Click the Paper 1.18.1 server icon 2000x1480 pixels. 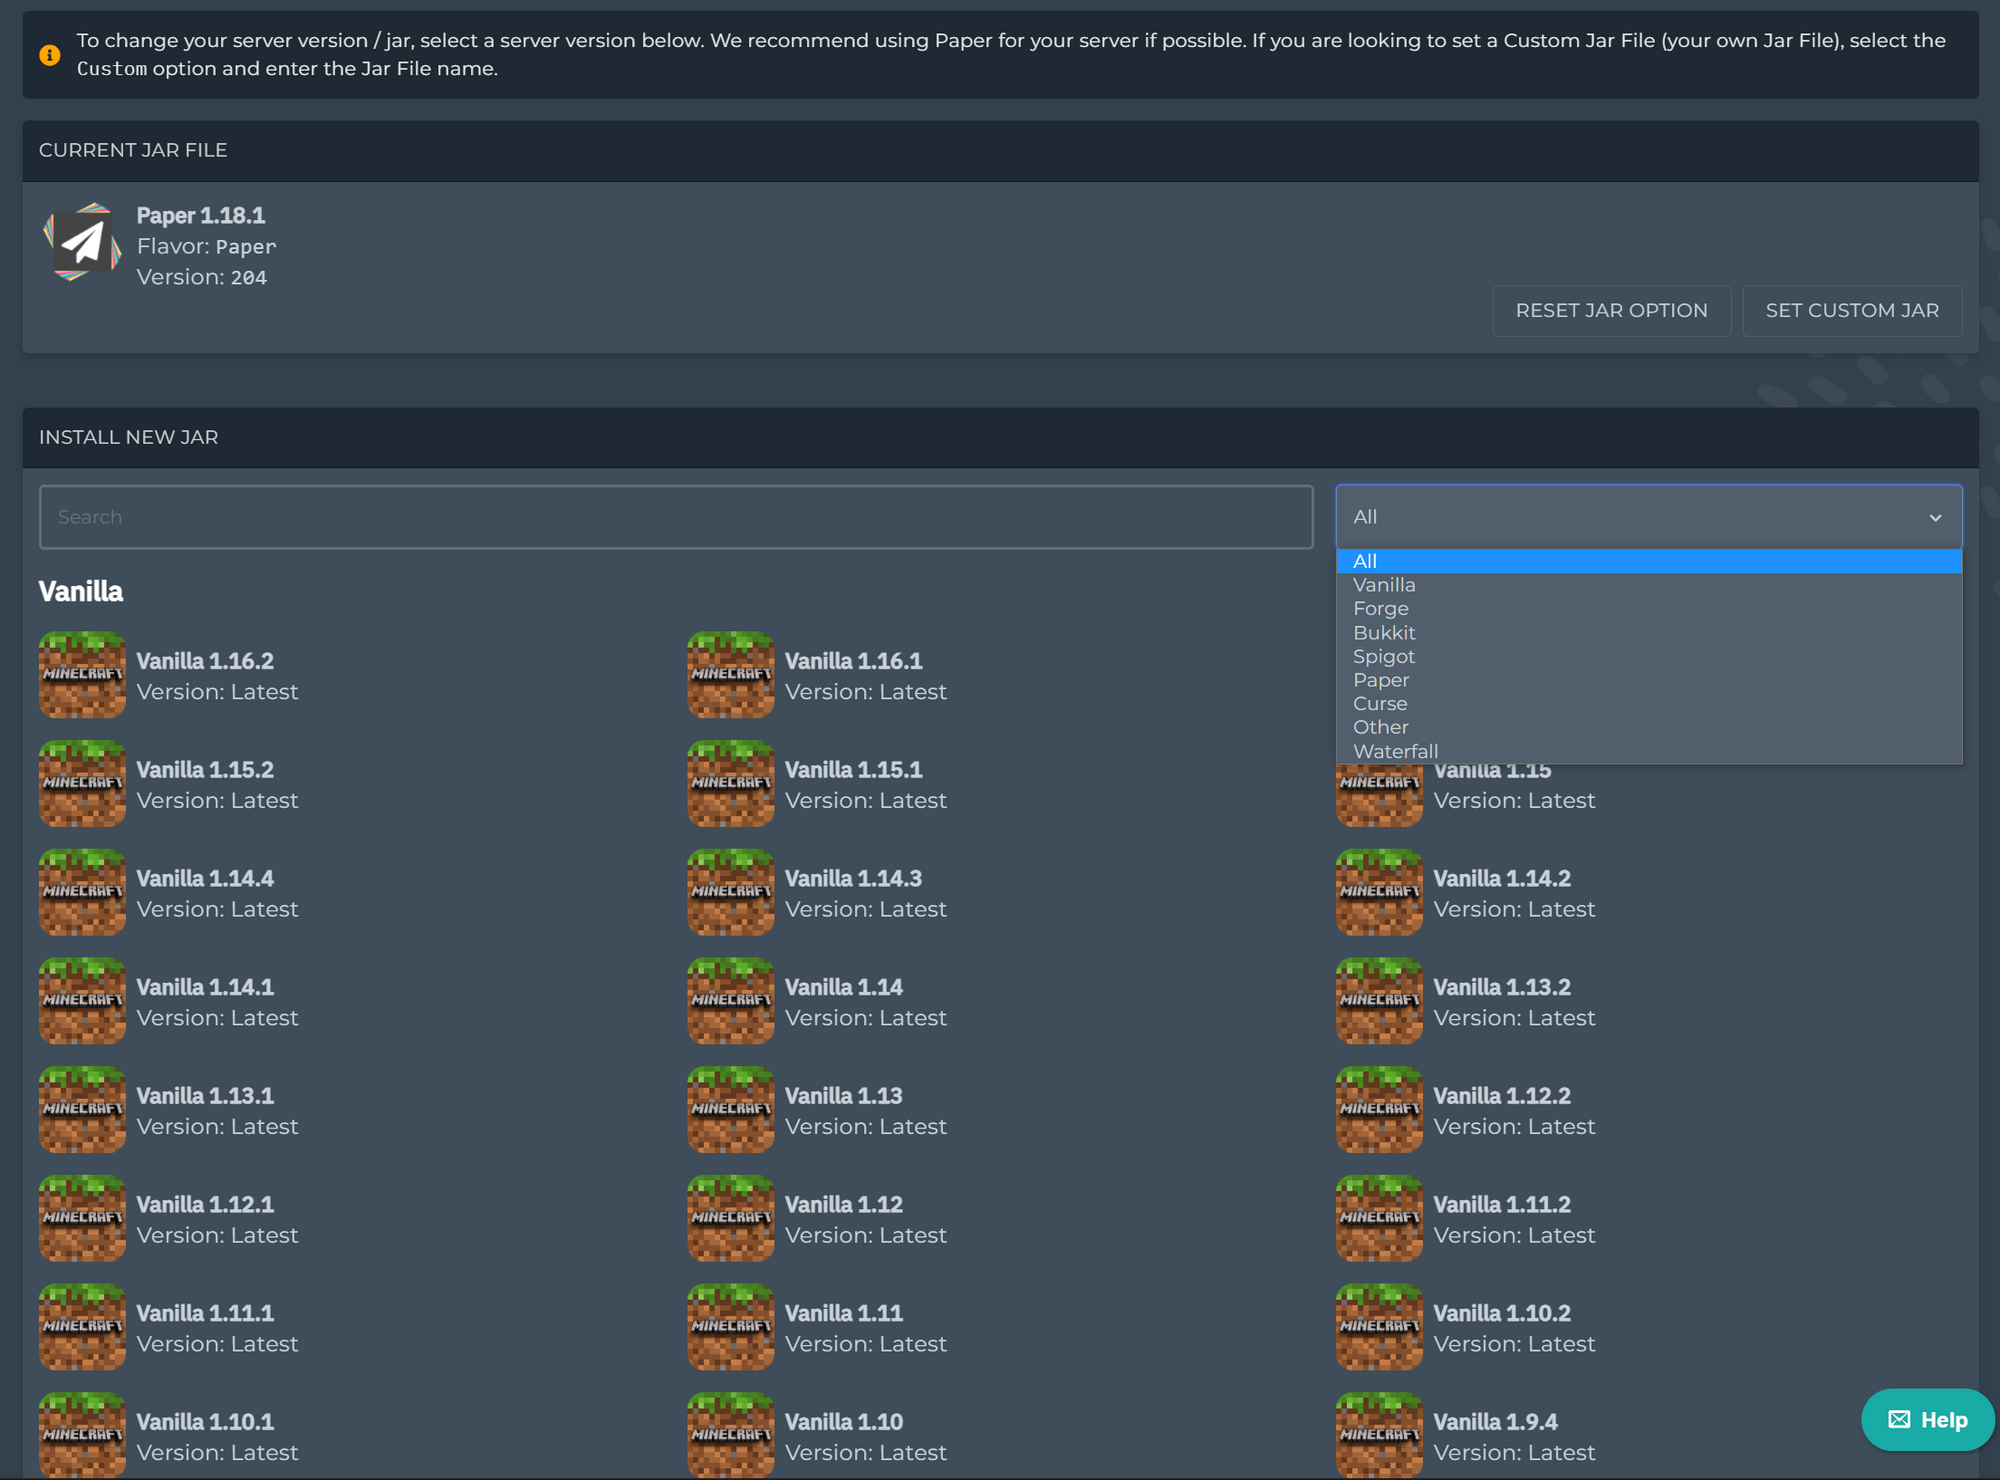pyautogui.click(x=82, y=246)
